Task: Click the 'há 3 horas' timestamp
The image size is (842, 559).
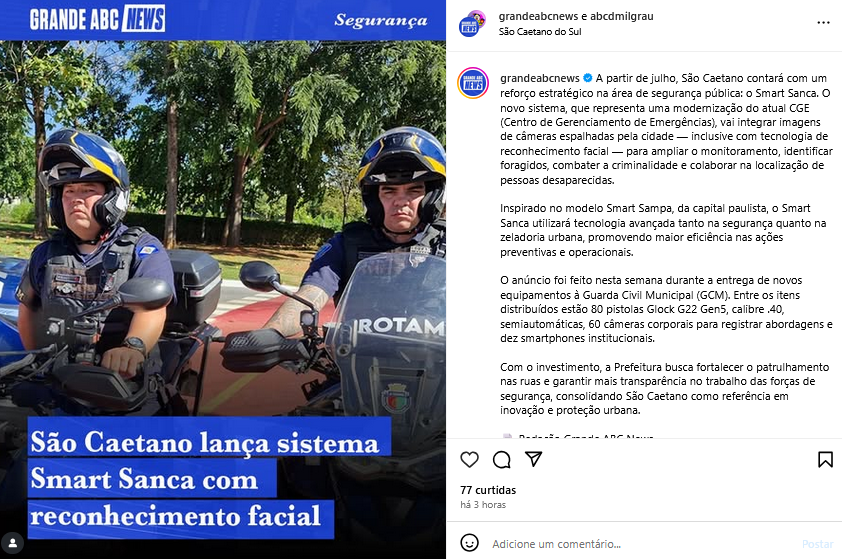Action: (483, 505)
